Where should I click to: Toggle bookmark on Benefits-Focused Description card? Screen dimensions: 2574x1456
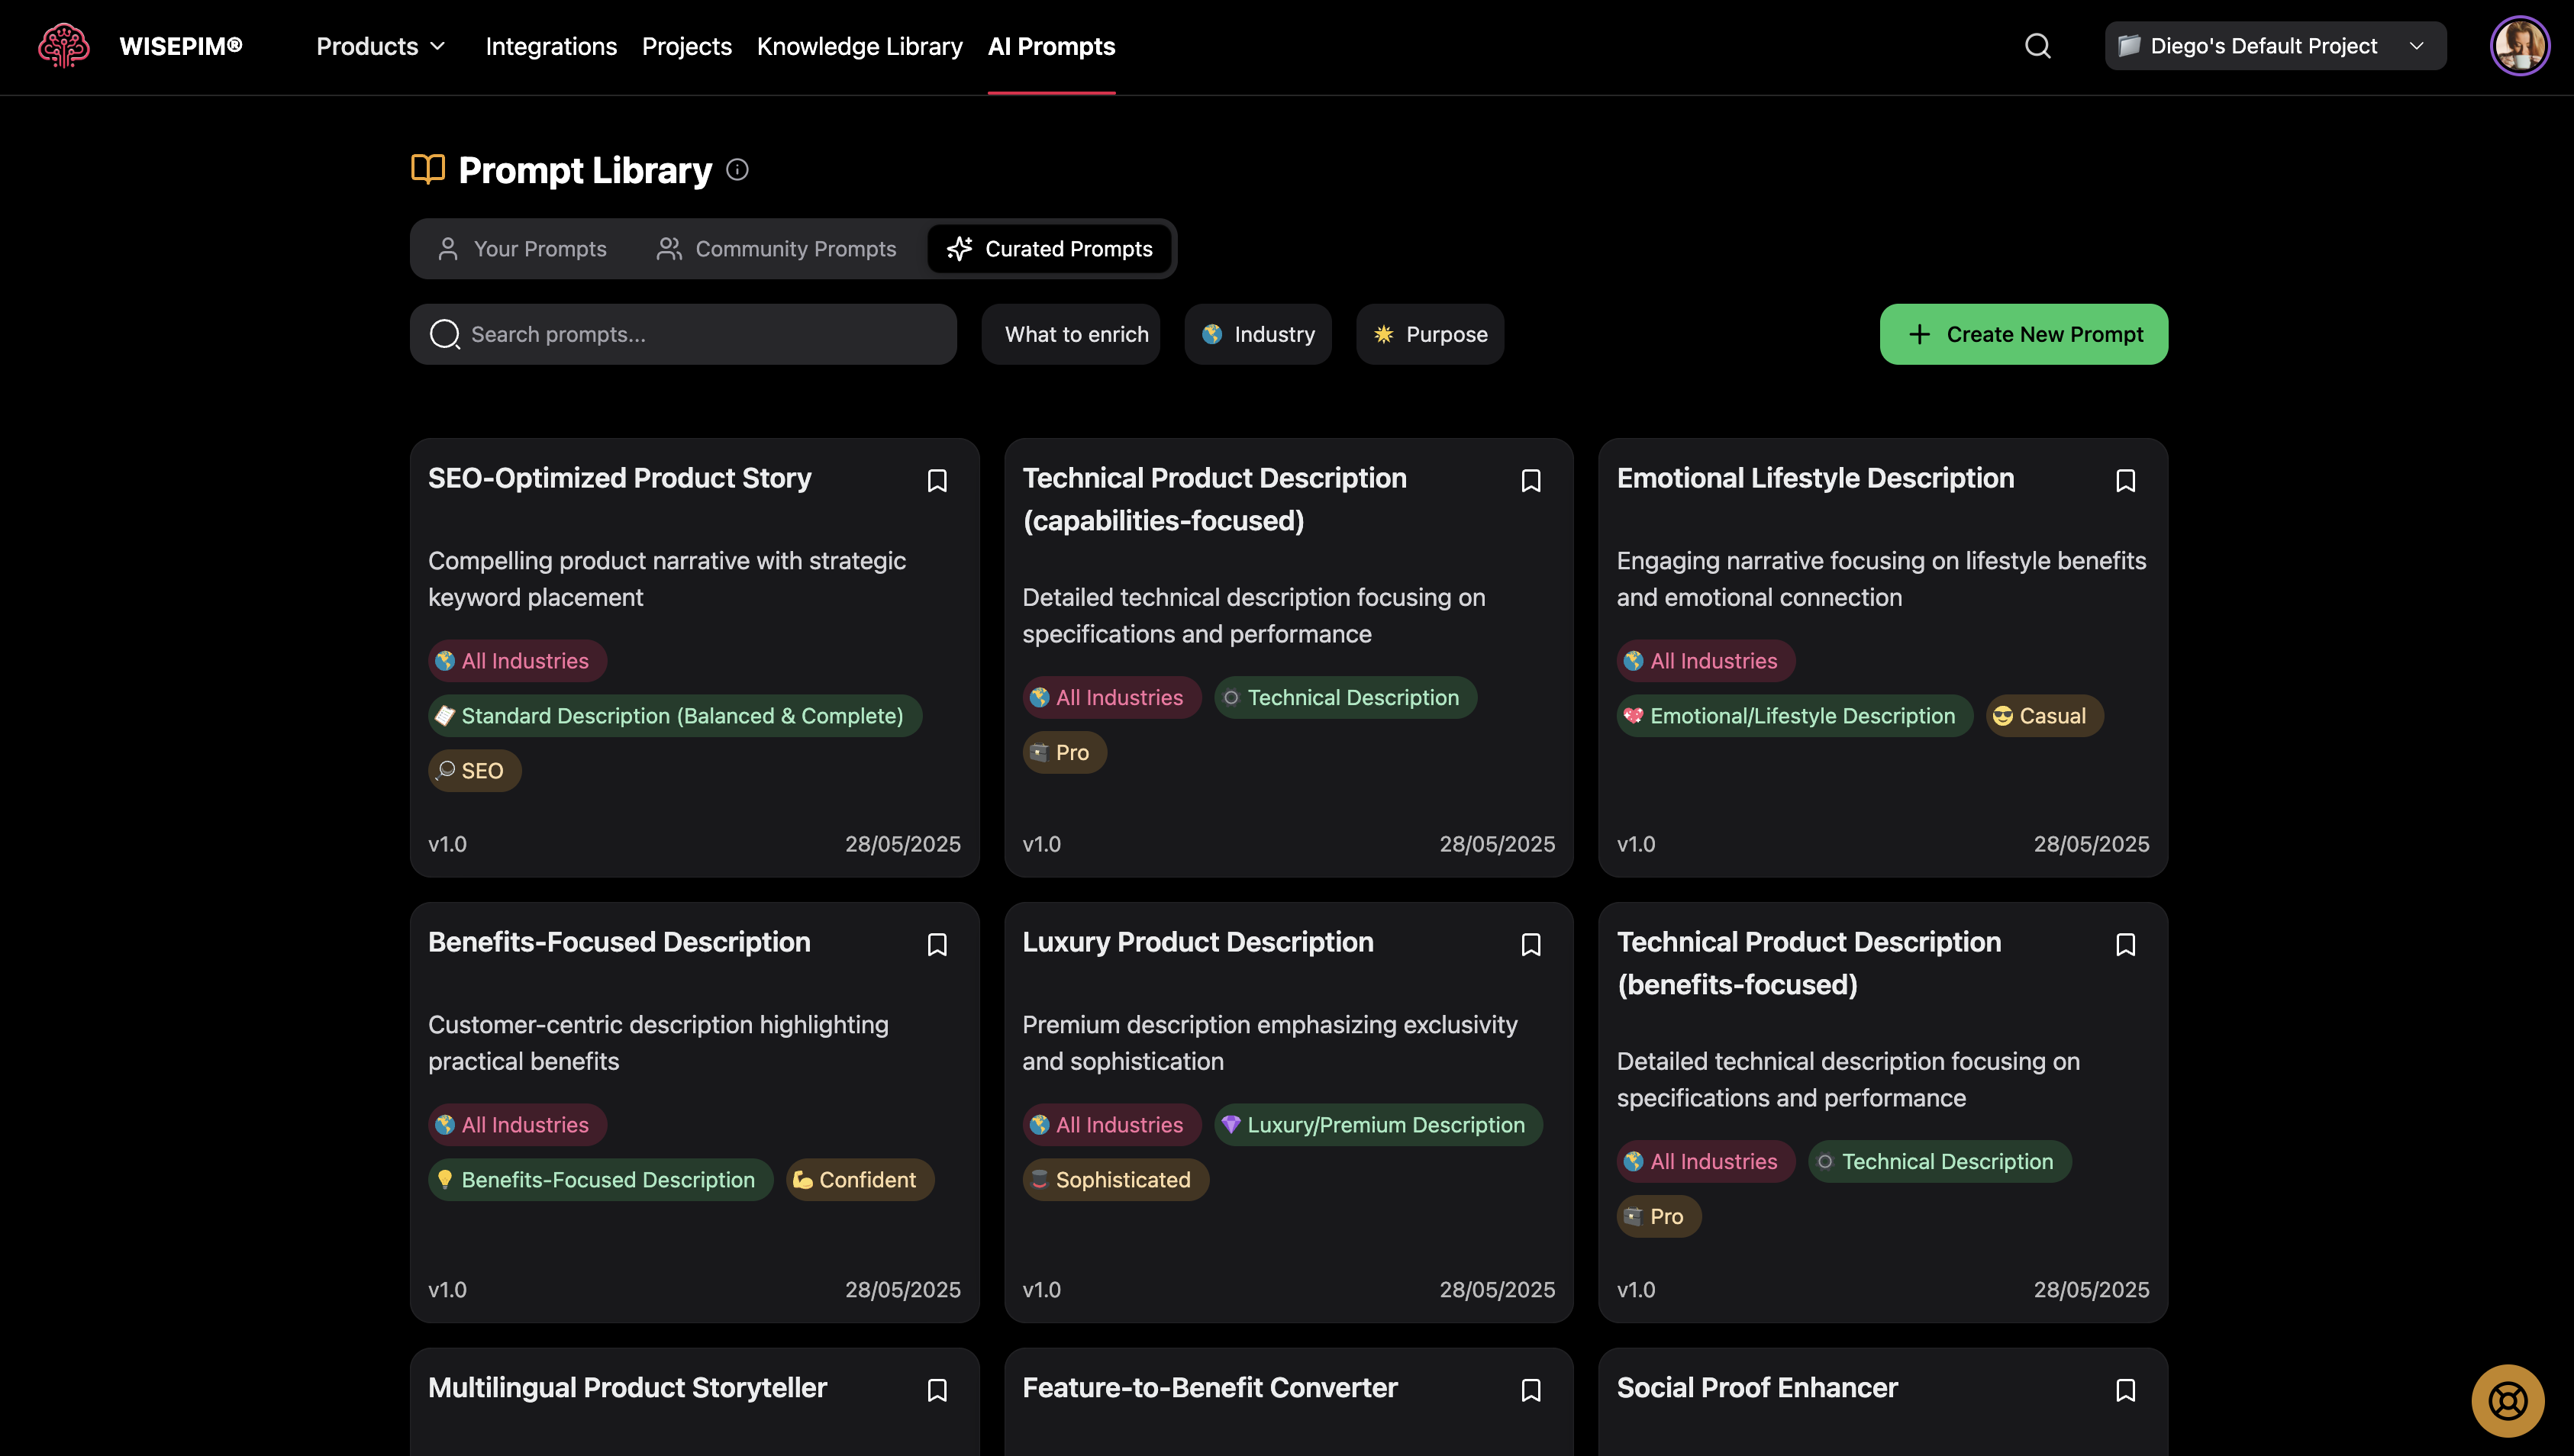point(936,945)
